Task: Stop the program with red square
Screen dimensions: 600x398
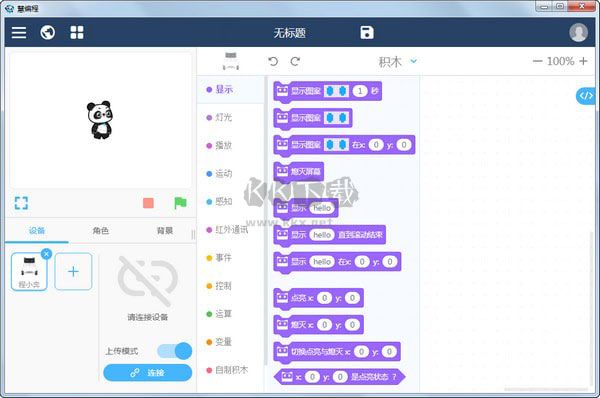Action: tap(148, 203)
